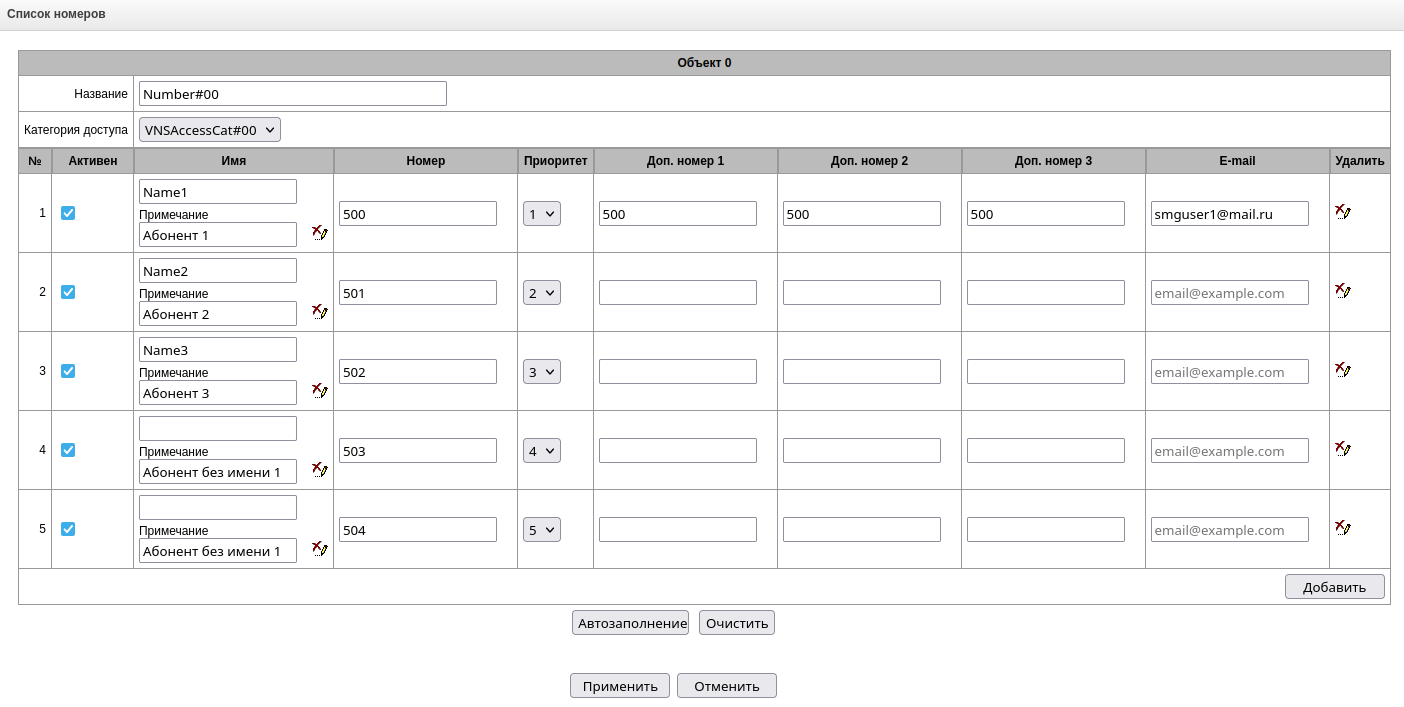Click the delete icon for row 1
The height and width of the screenshot is (707, 1404).
coord(1343,212)
